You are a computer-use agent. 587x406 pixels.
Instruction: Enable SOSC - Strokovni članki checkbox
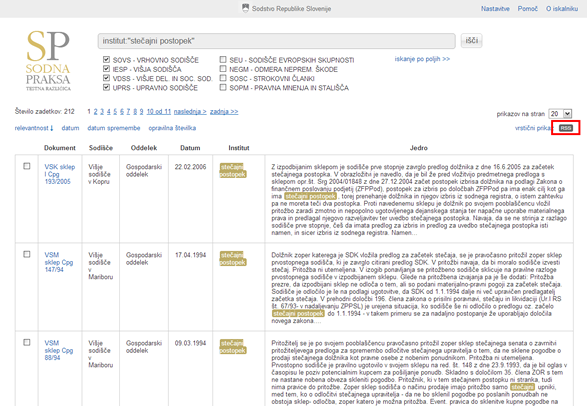[223, 78]
